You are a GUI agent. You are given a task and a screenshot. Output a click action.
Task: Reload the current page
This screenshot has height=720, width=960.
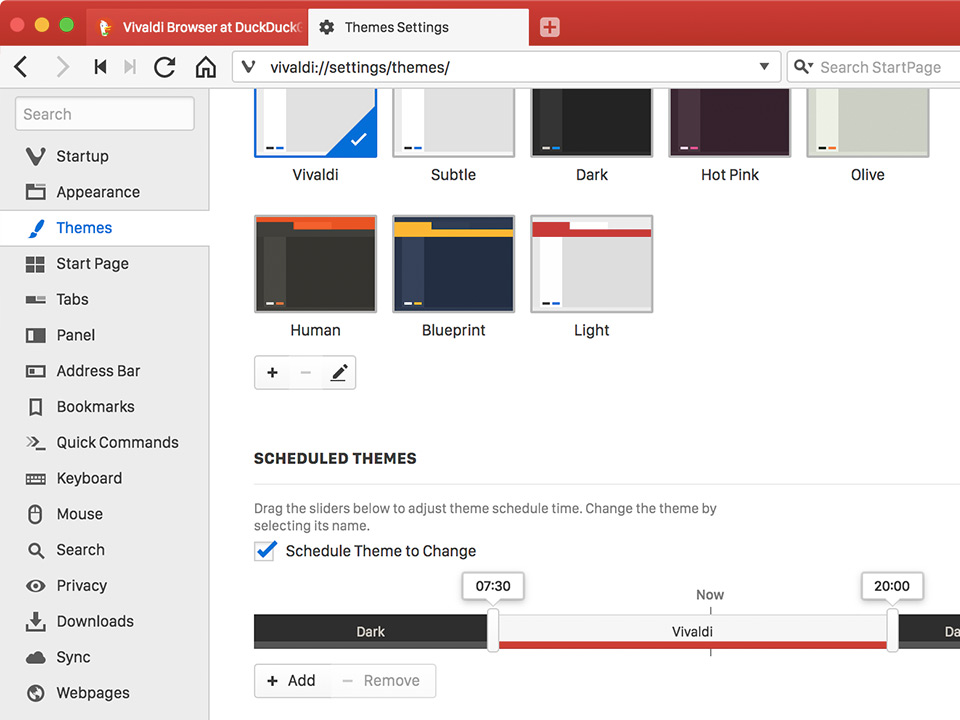click(165, 67)
